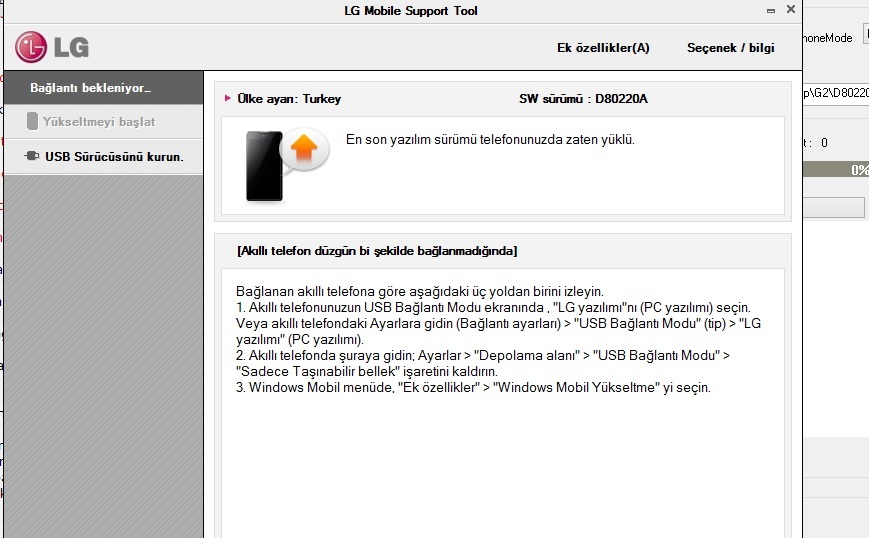Viewport: 869px width, 538px height.
Task: Click SW sürümü : D80220A text
Action: pyautogui.click(x=583, y=99)
